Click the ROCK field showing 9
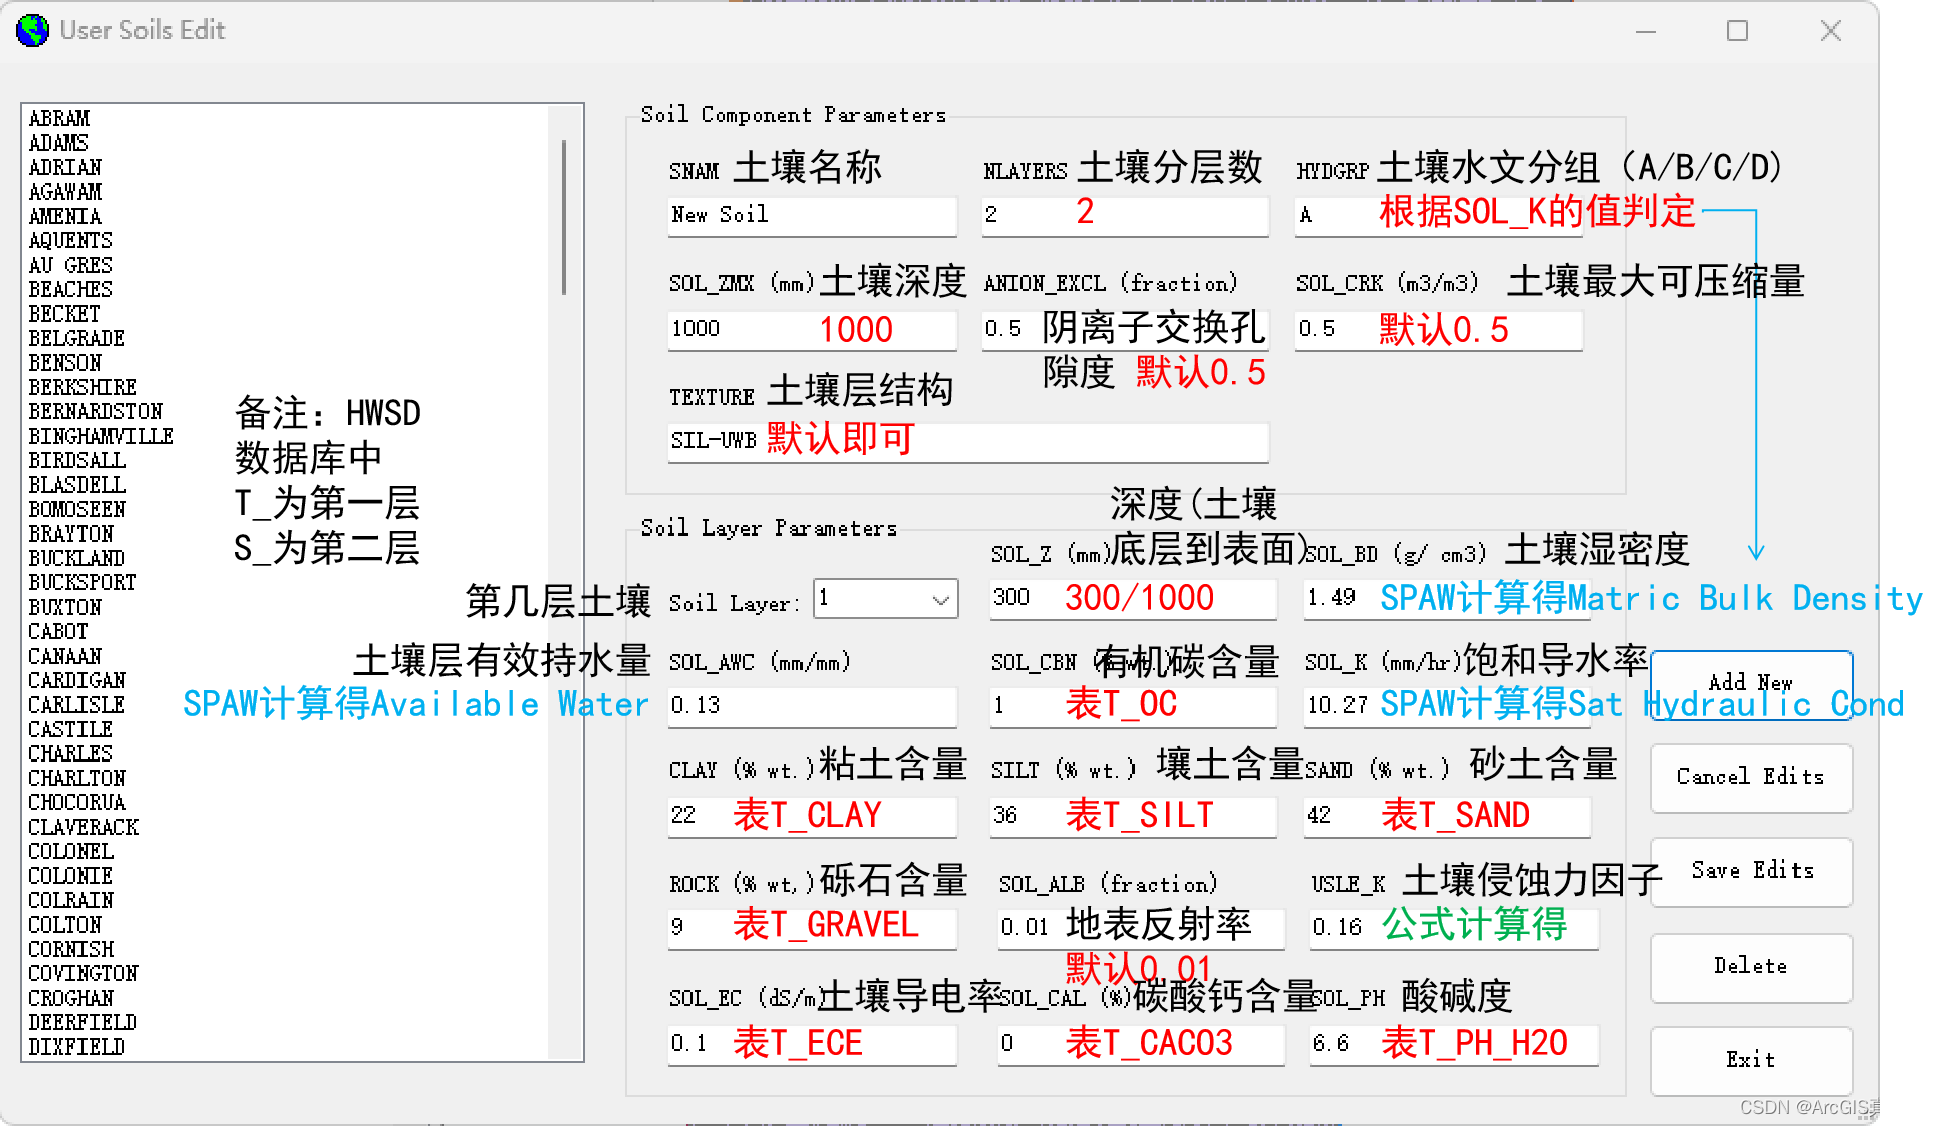The image size is (1944, 1127). 812,928
